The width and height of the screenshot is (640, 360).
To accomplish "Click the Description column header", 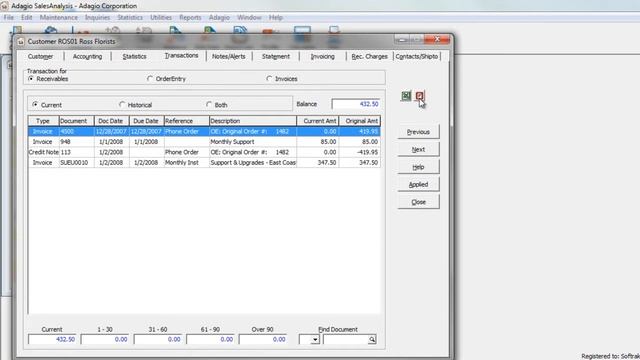I will (253, 121).
